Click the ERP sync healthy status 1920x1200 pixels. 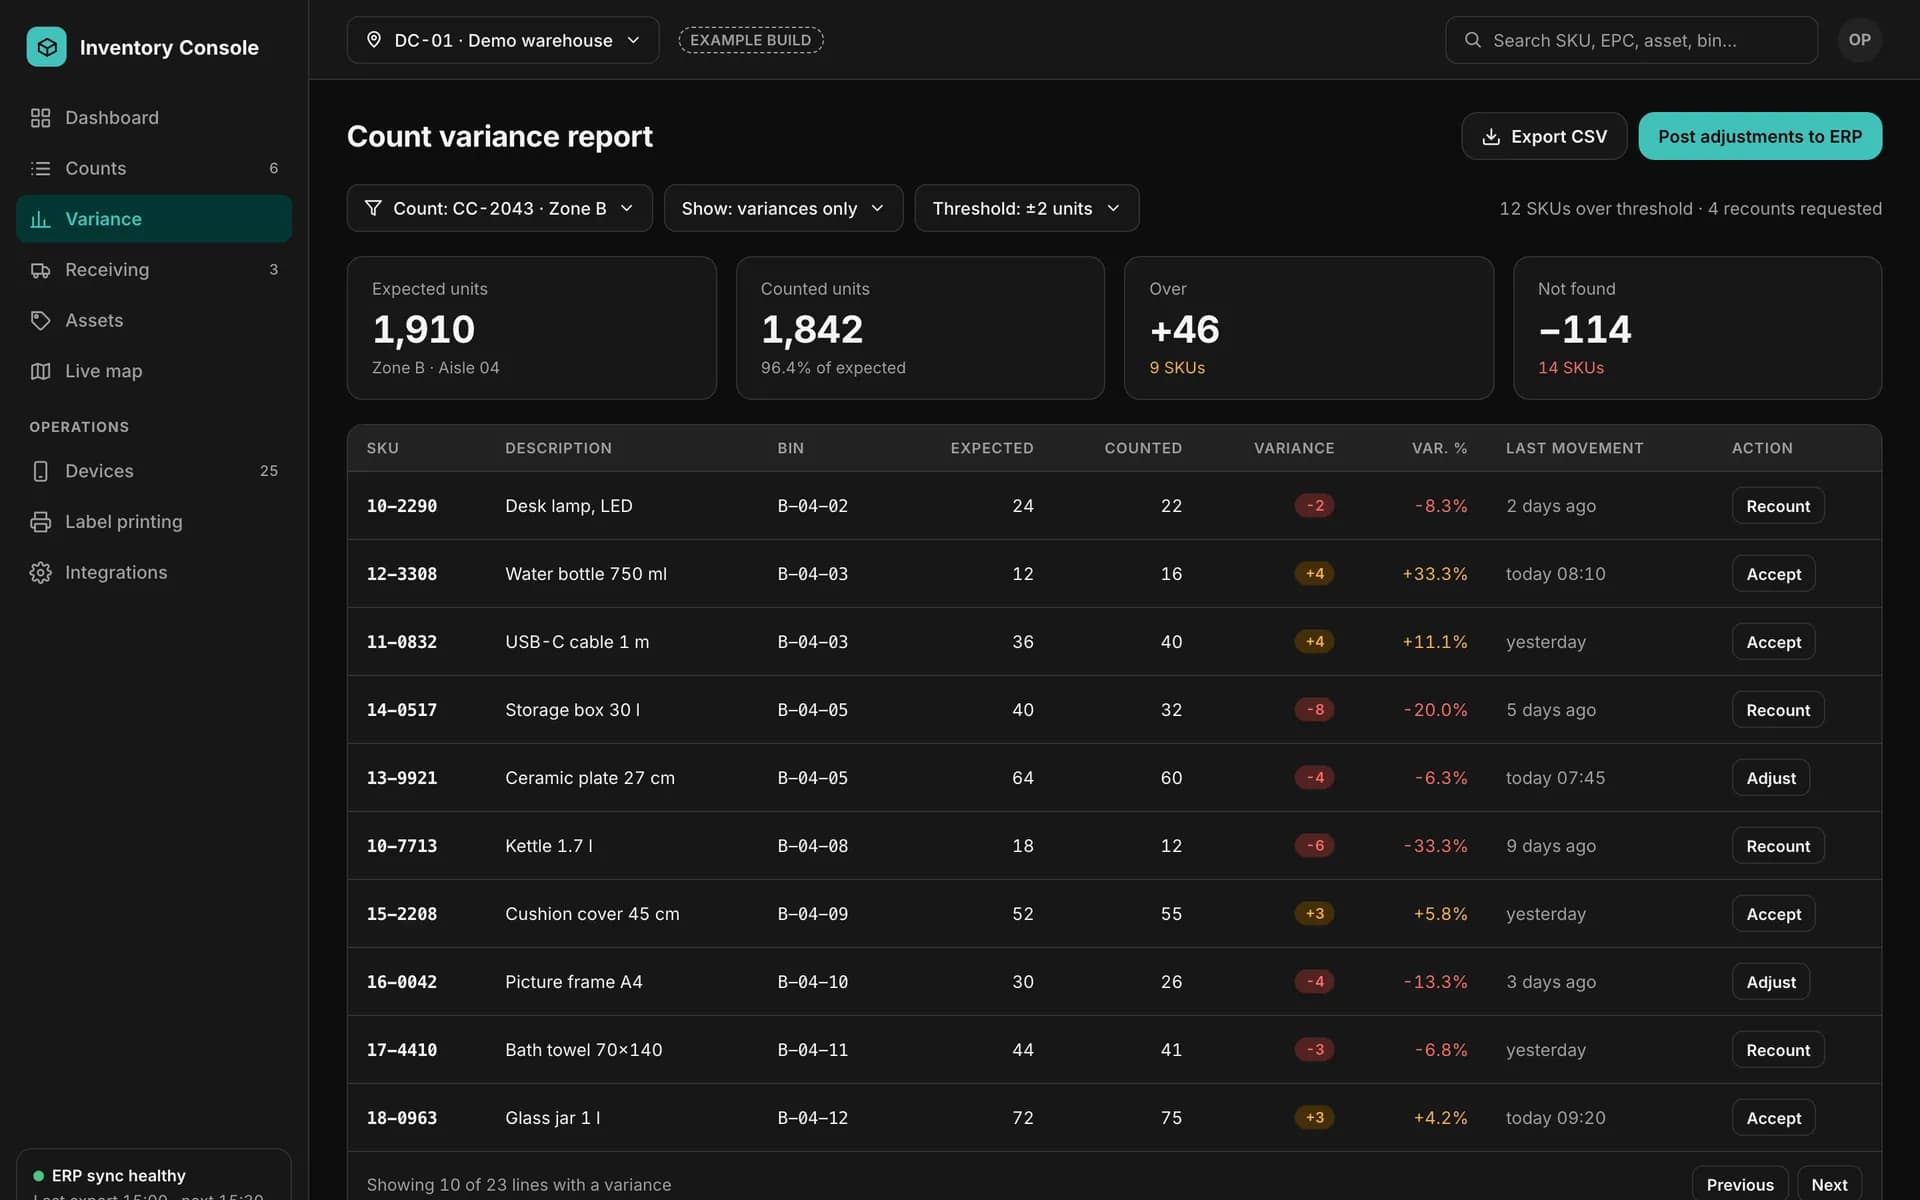tap(118, 1176)
